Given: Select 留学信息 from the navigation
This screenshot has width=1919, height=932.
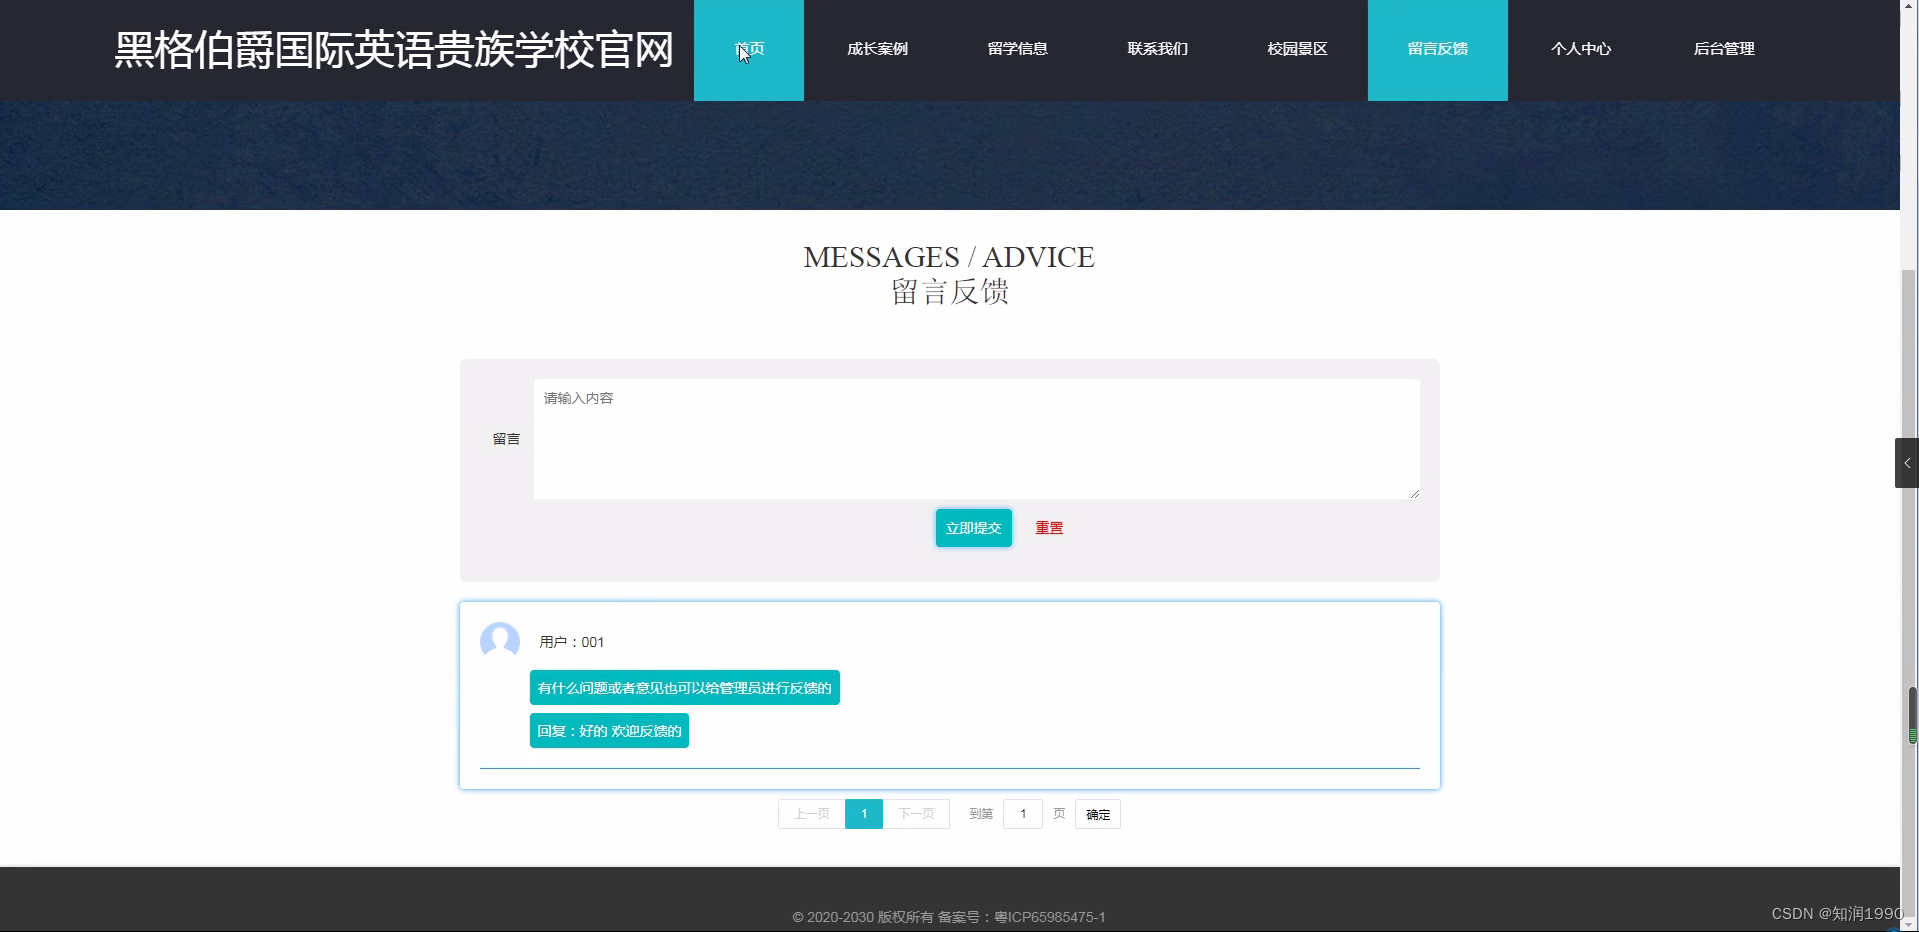Looking at the screenshot, I should point(1017,49).
